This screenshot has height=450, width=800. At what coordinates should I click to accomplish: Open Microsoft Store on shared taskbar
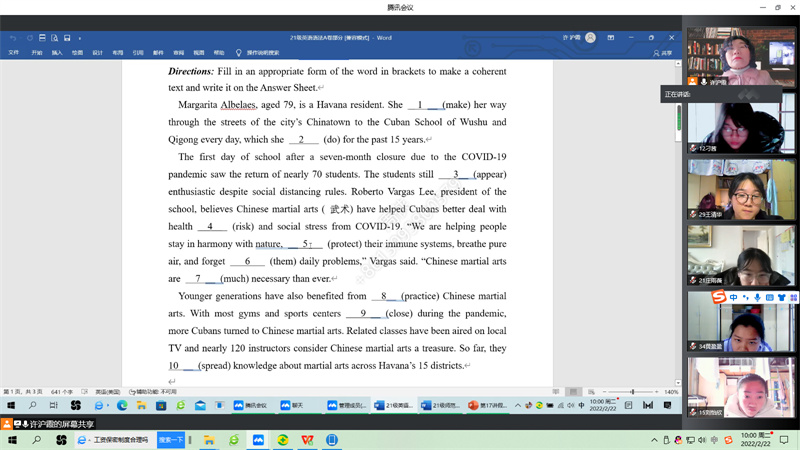(161, 405)
